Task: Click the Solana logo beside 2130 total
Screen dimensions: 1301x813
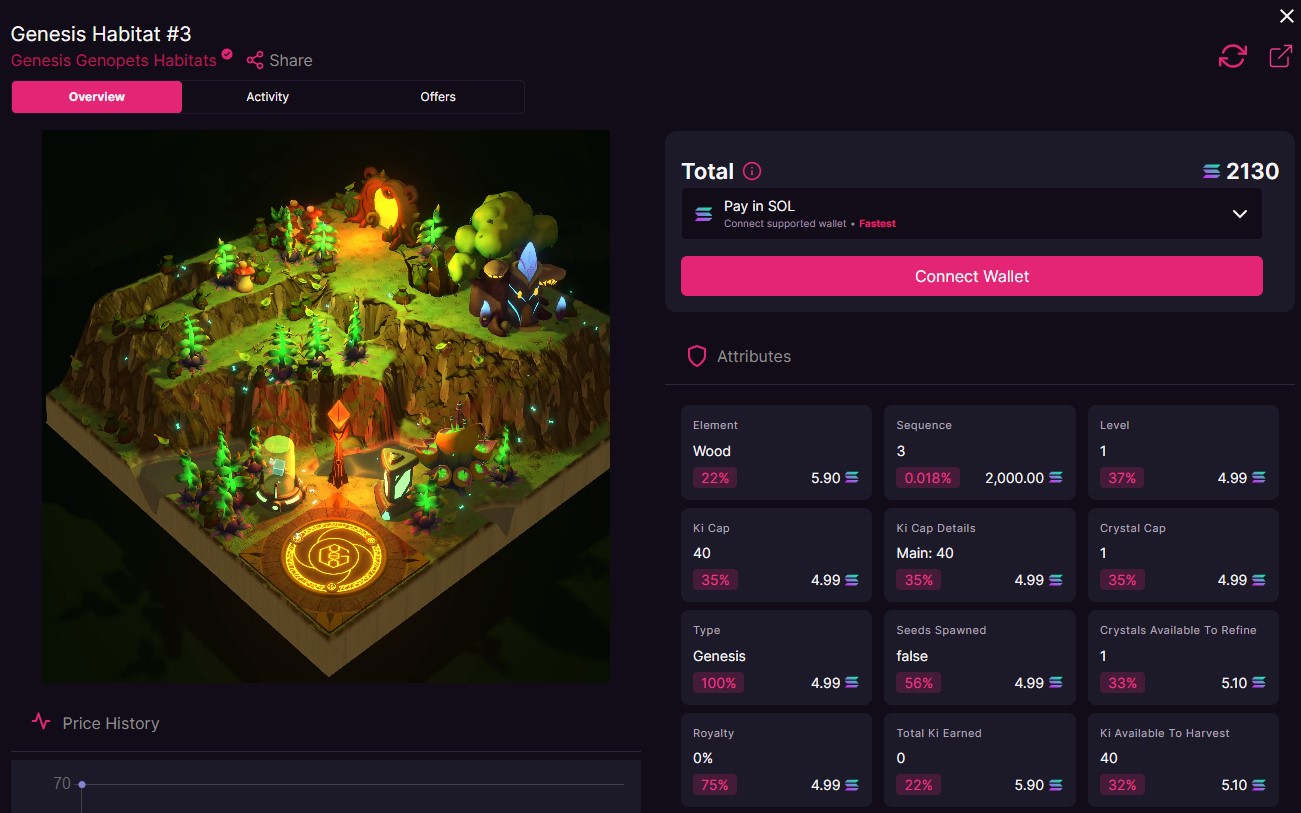Action: coord(1212,172)
